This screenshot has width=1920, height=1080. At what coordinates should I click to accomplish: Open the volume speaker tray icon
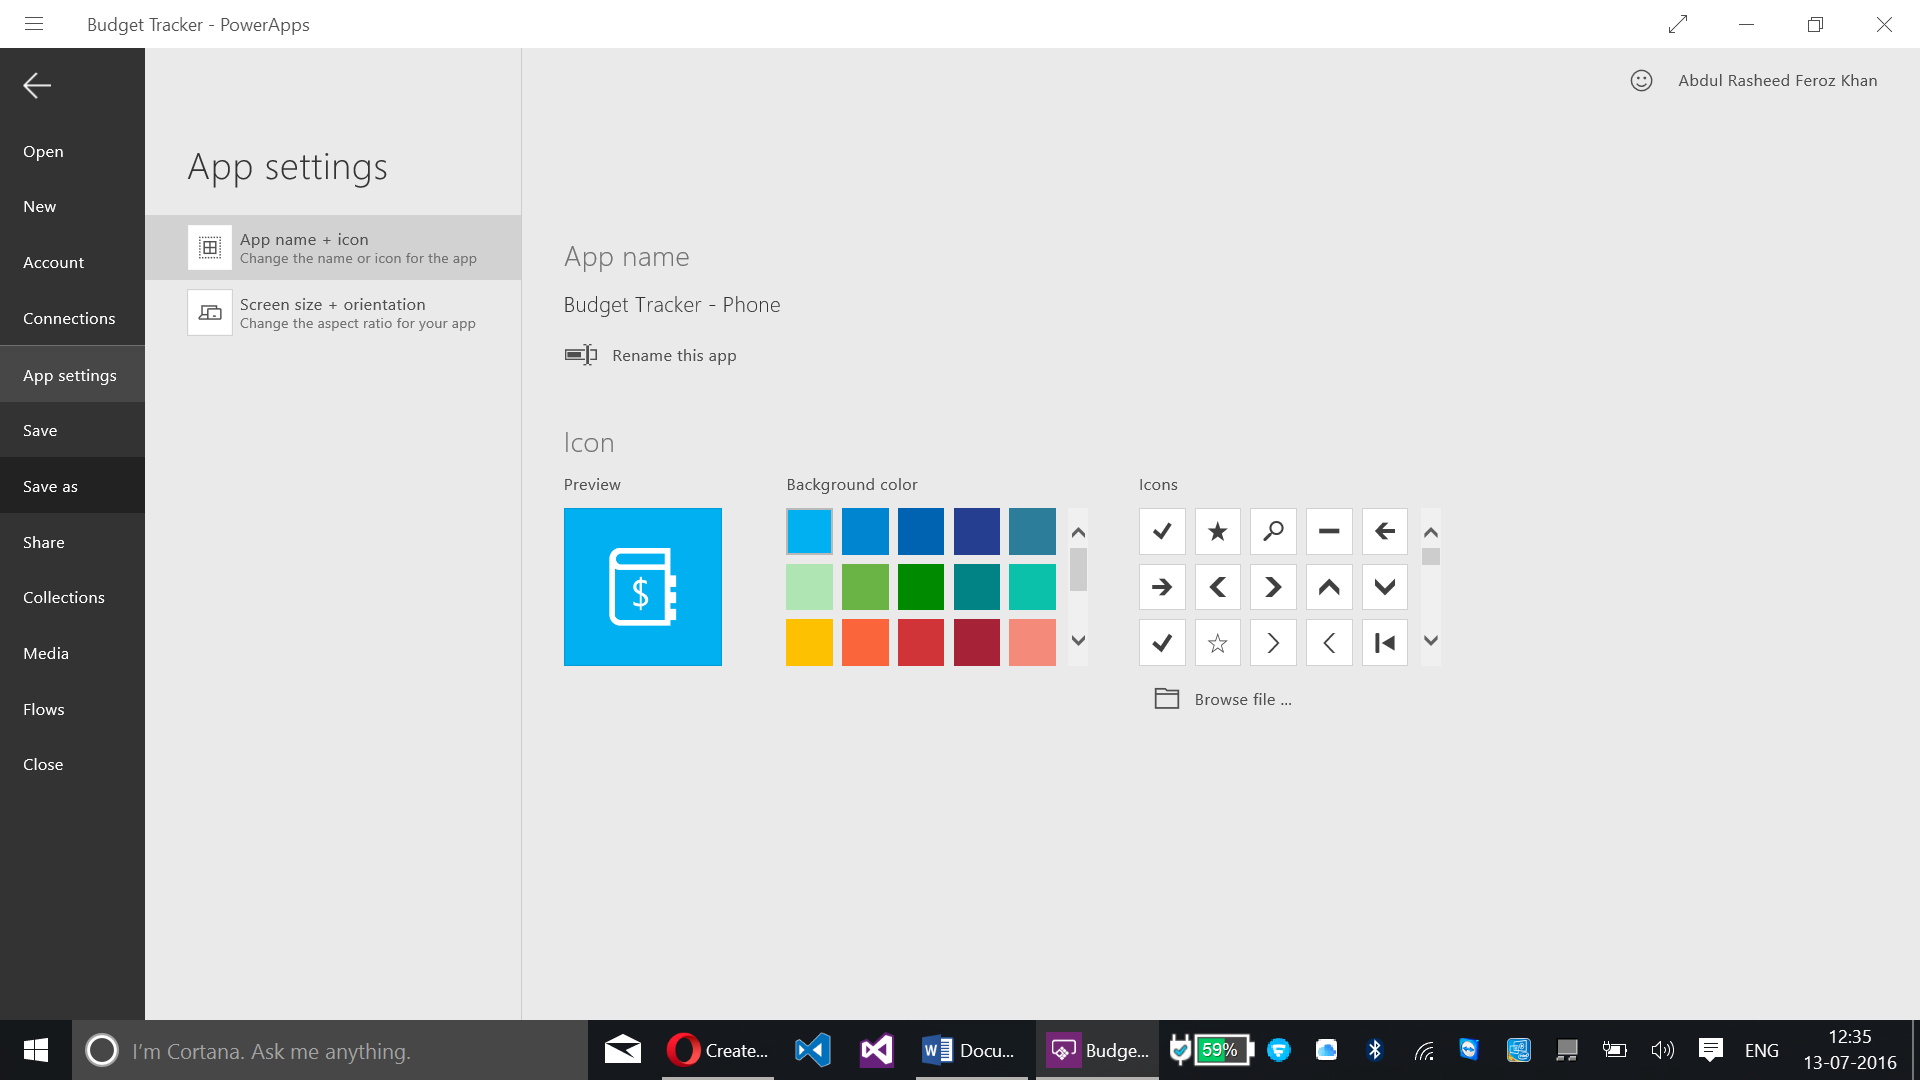click(1662, 1050)
